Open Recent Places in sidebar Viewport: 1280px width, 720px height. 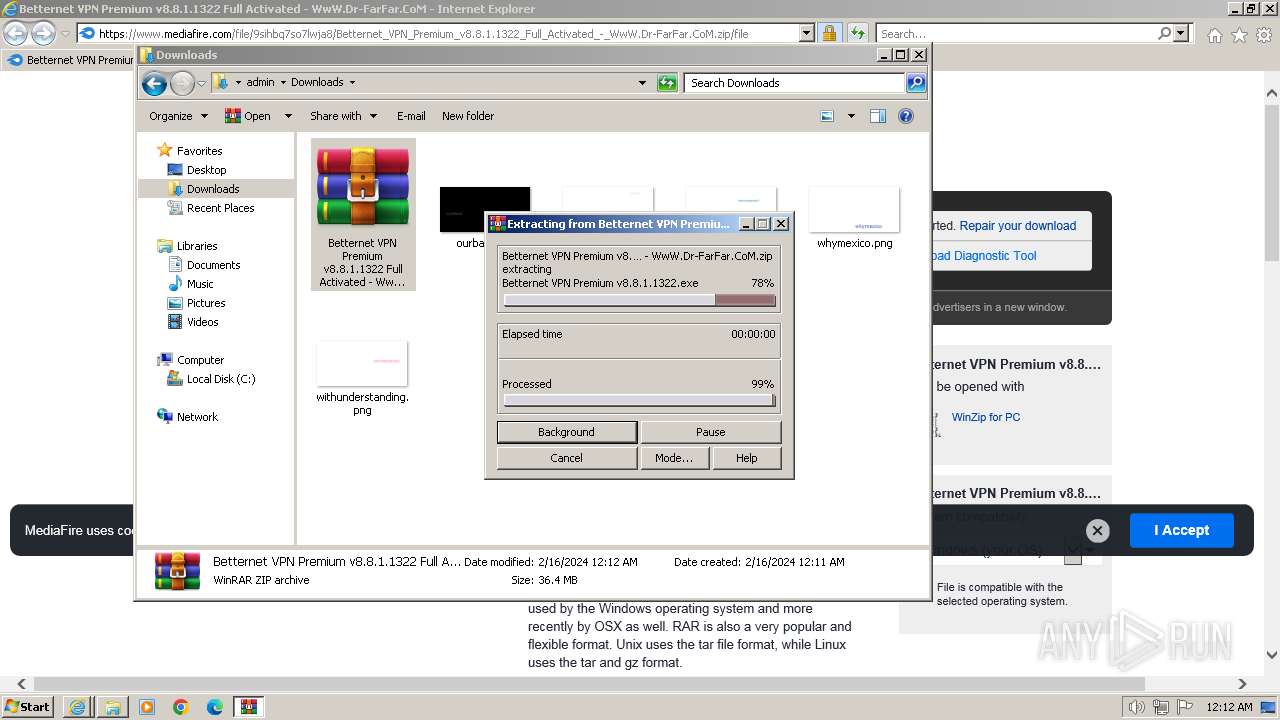[220, 208]
